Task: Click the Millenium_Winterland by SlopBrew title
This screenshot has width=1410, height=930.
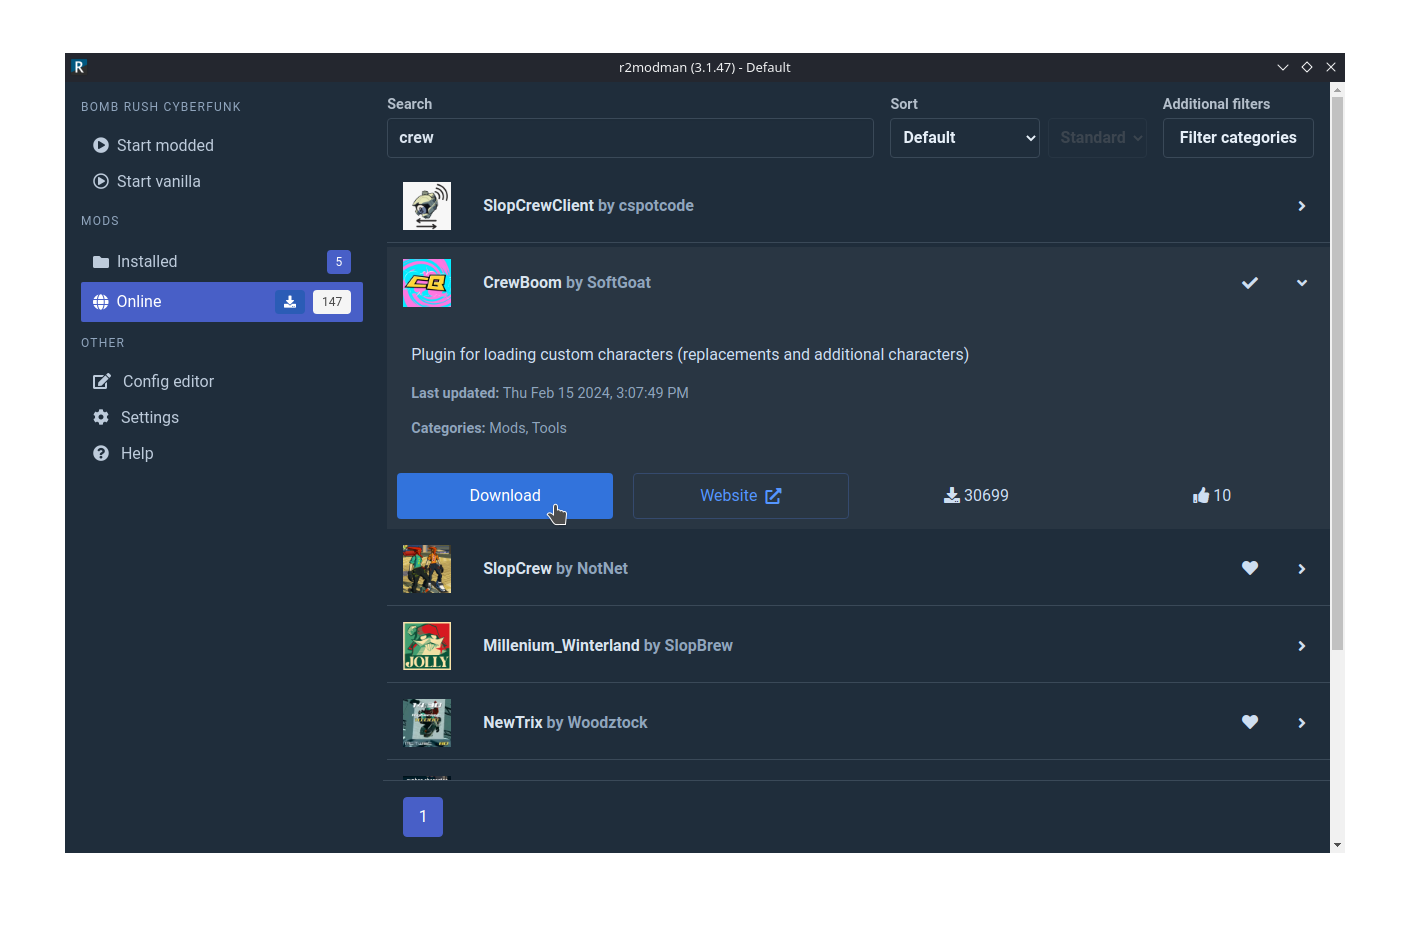Action: pyautogui.click(x=608, y=646)
